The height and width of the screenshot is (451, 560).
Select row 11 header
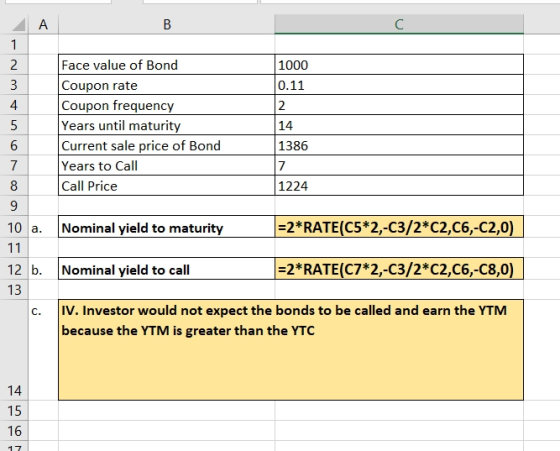(14, 247)
